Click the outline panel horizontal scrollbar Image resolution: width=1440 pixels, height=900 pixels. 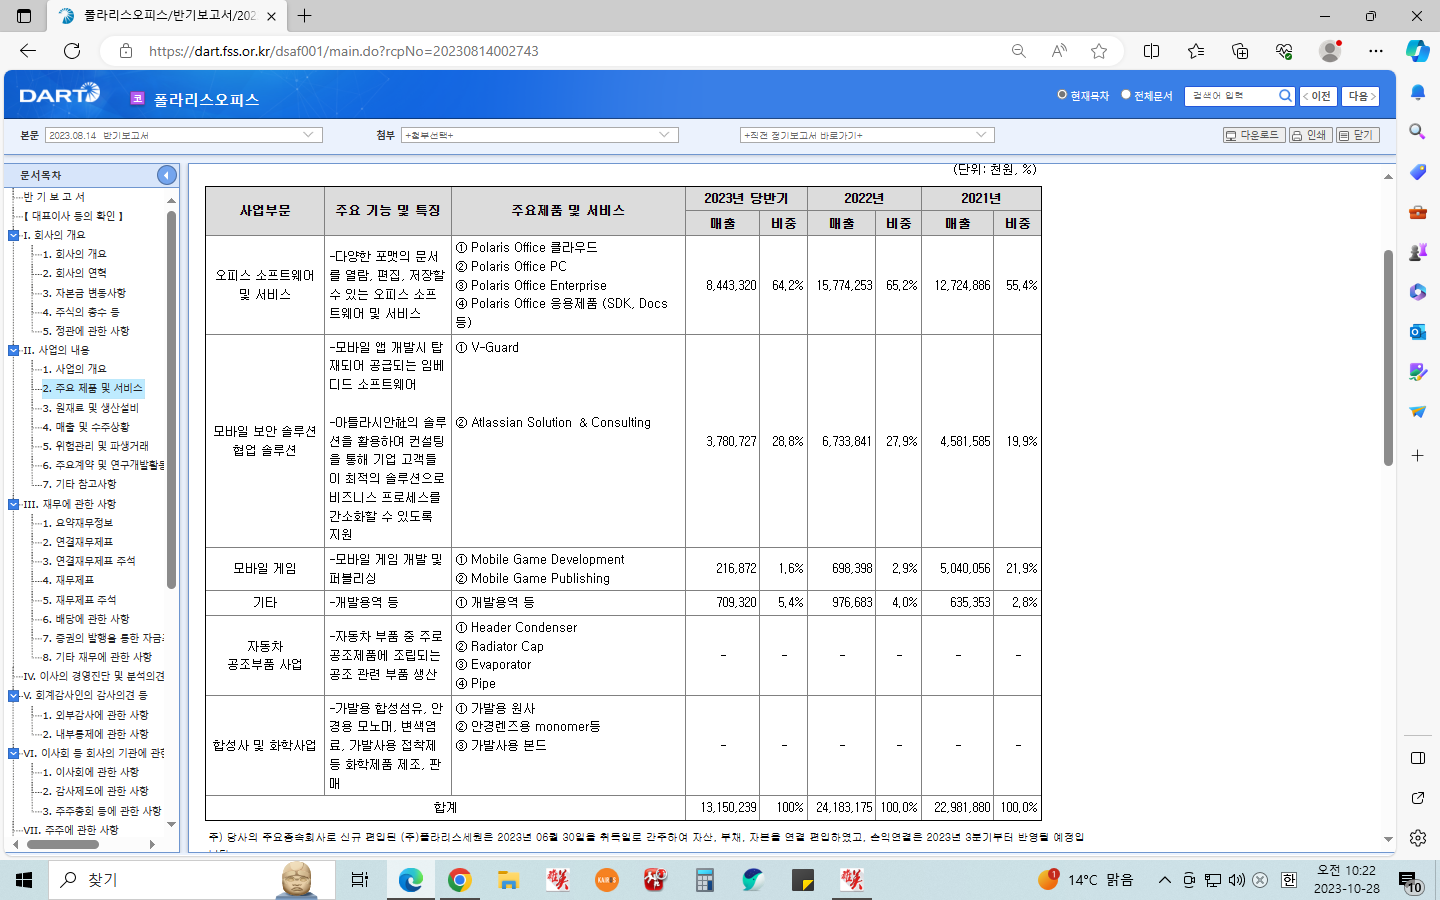click(x=62, y=844)
